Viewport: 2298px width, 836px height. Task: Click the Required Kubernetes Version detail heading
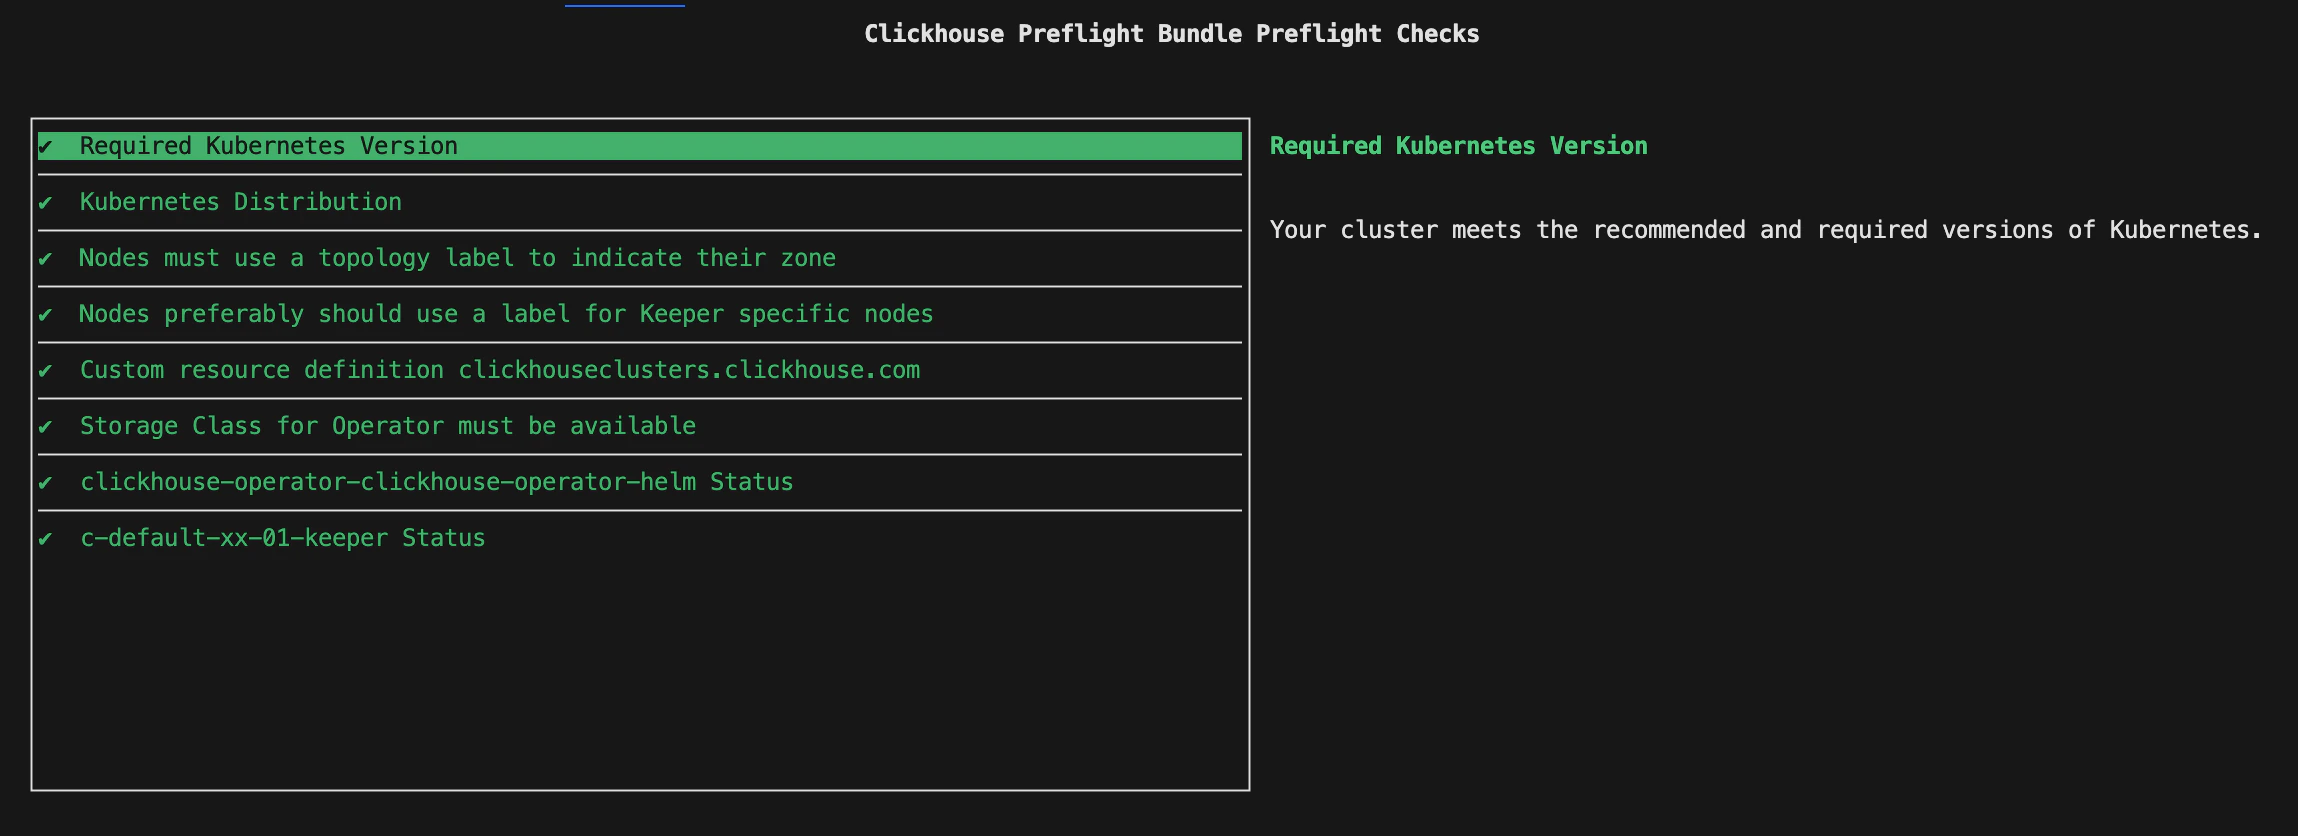[x=1459, y=146]
